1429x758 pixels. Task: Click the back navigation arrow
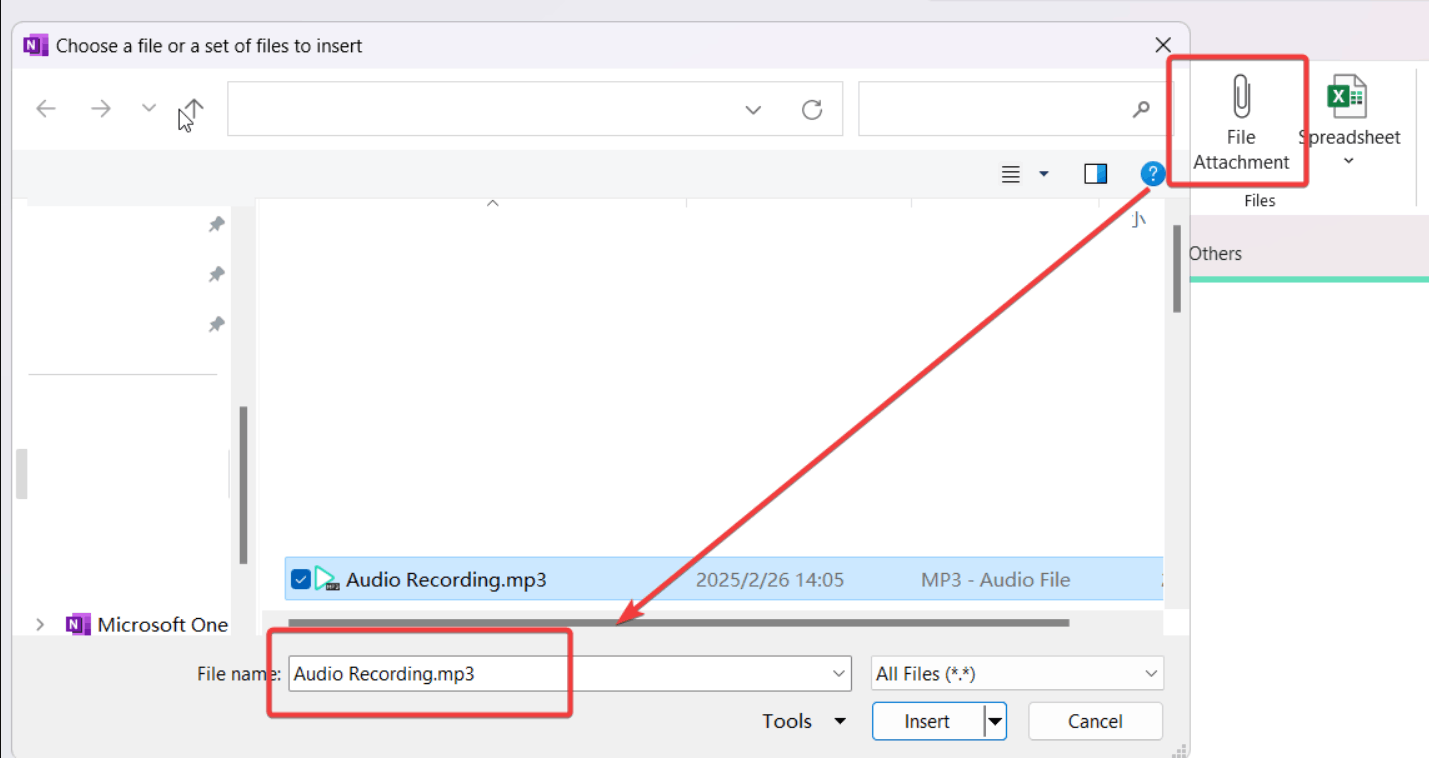(45, 108)
